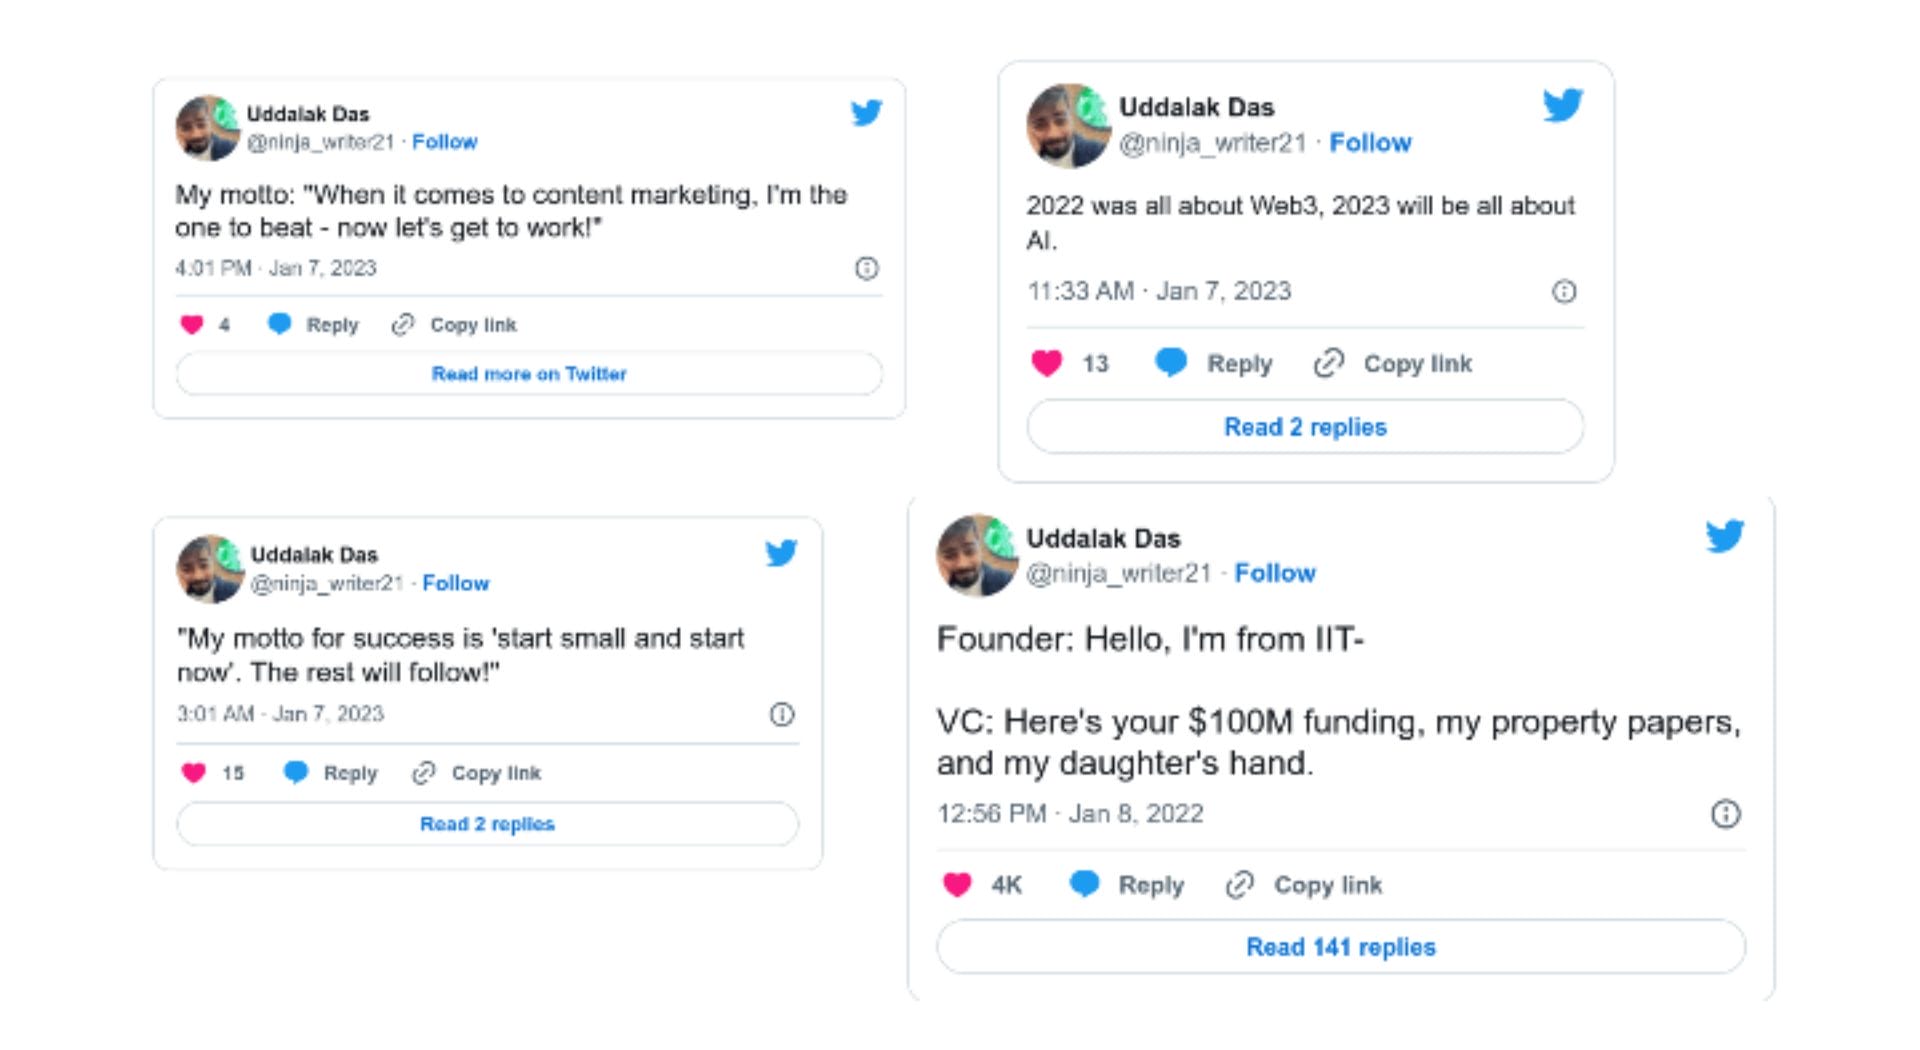Like the Web3 and AI tweet
The image size is (1920, 1050).
[x=1046, y=363]
